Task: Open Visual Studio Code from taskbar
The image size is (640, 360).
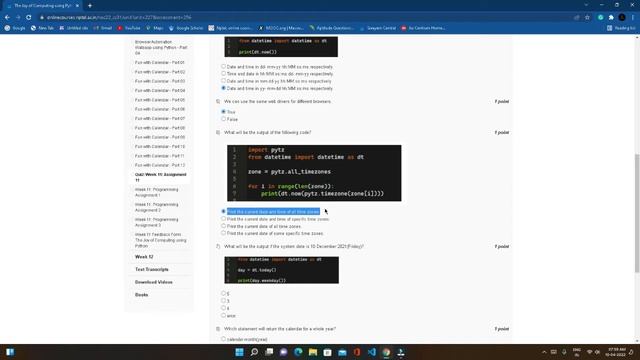Action: 372,352
